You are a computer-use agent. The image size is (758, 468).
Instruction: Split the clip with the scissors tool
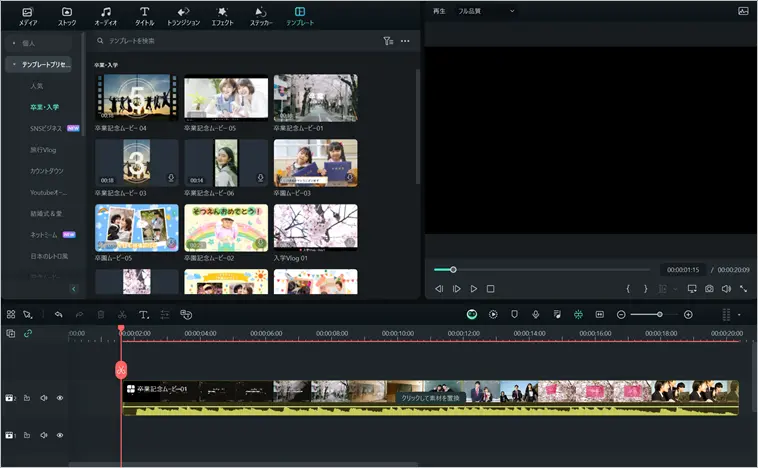click(x=122, y=315)
